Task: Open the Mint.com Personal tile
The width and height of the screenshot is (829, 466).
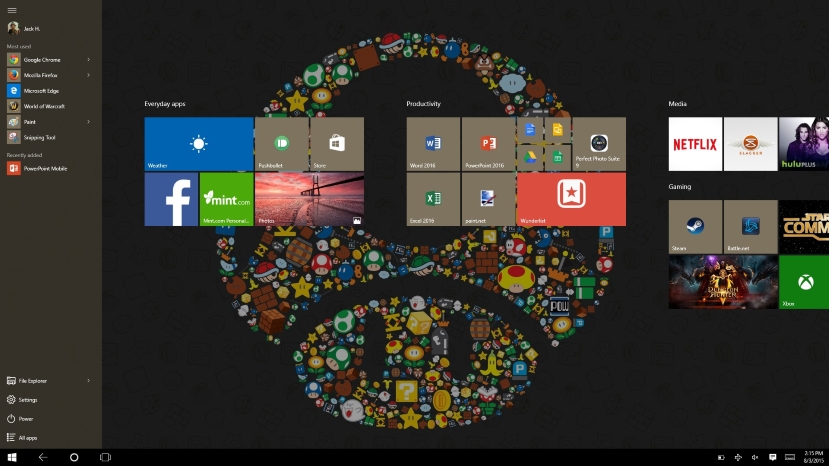Action: [x=226, y=199]
